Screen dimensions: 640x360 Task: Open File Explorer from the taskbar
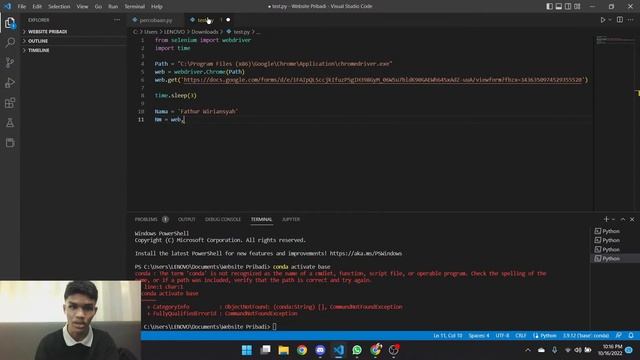[x=284, y=350]
